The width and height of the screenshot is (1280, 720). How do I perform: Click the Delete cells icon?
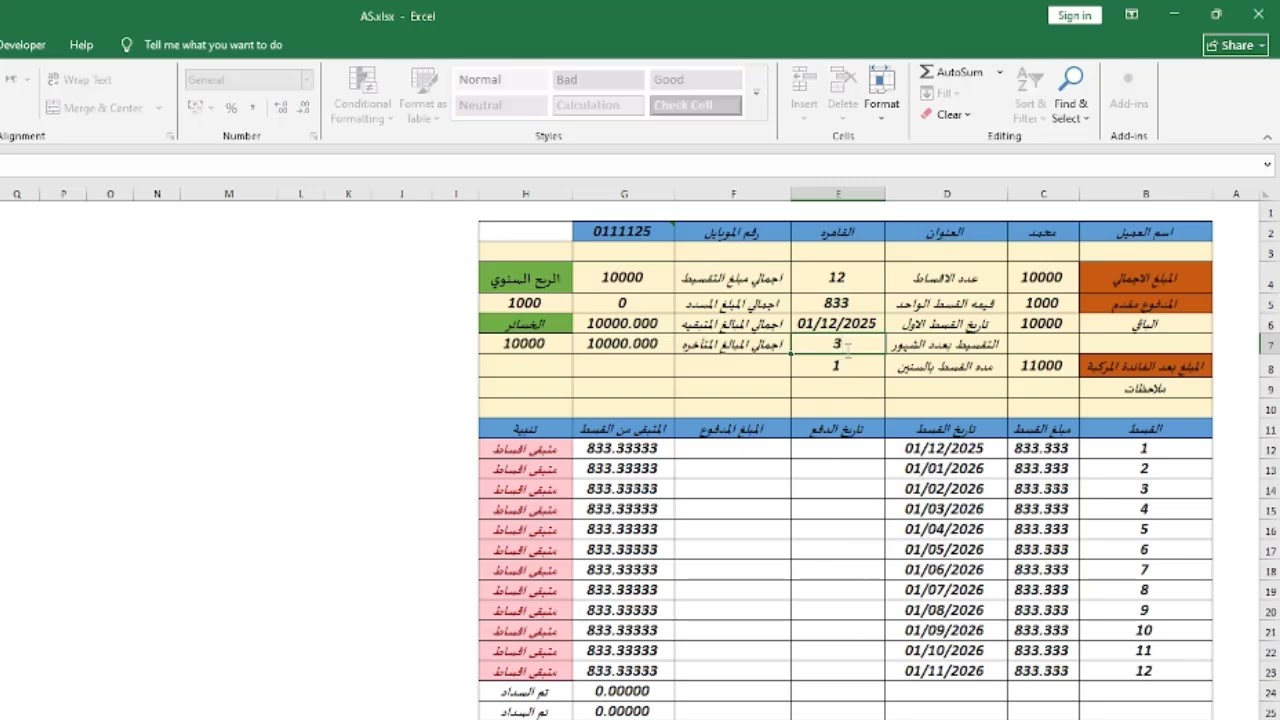point(843,80)
